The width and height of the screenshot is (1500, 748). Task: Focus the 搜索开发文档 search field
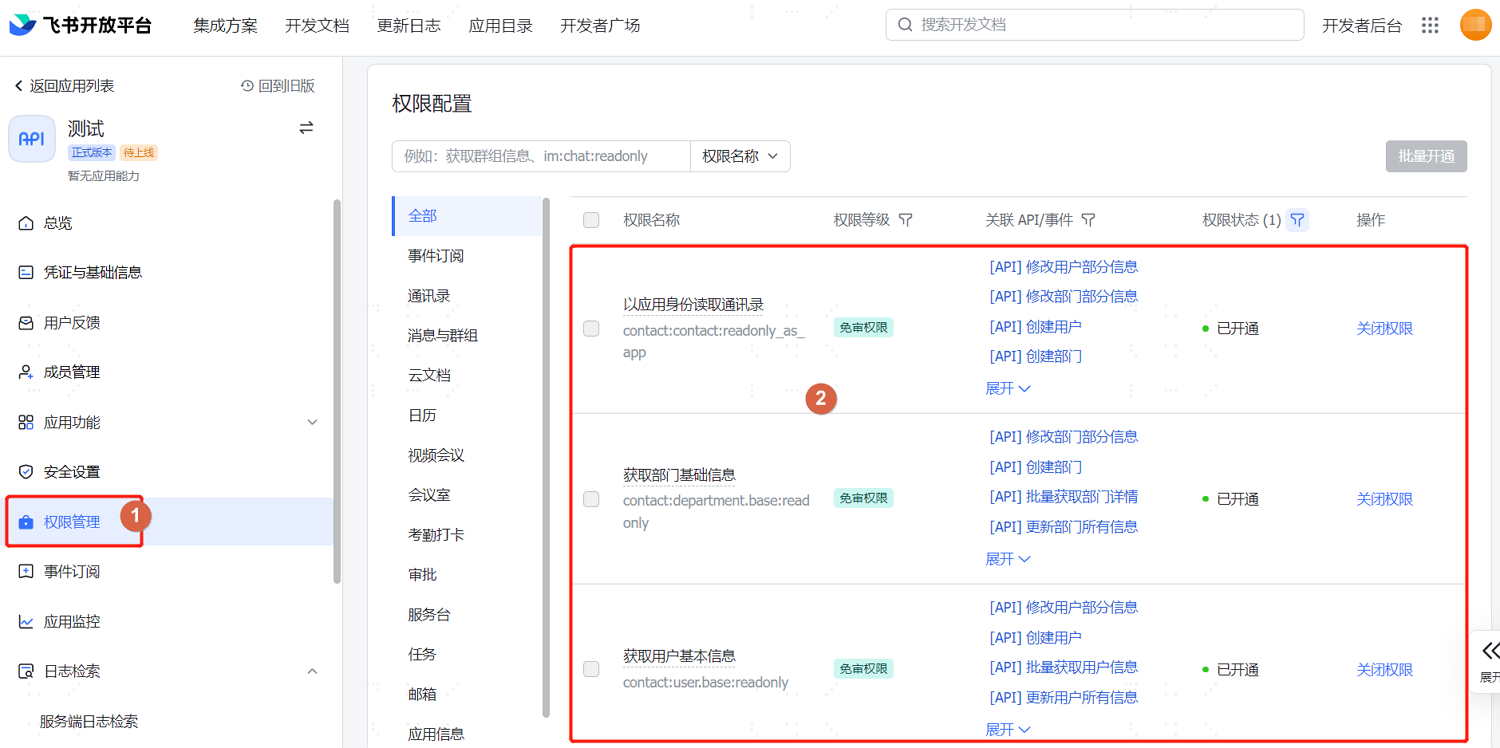[1094, 25]
